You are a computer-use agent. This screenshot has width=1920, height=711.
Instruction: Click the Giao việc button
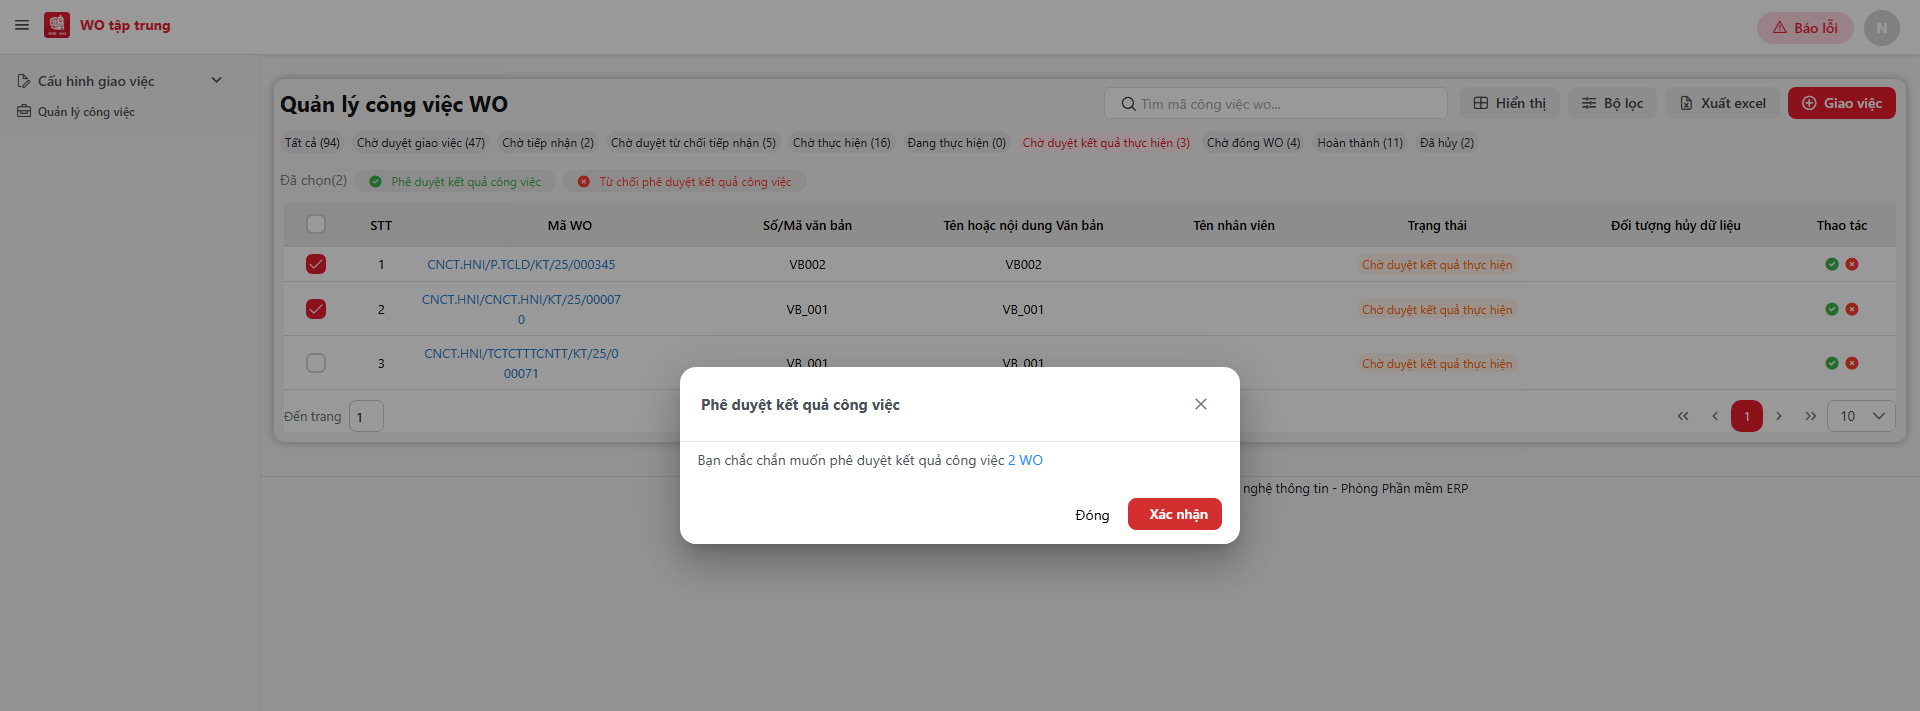[1841, 103]
